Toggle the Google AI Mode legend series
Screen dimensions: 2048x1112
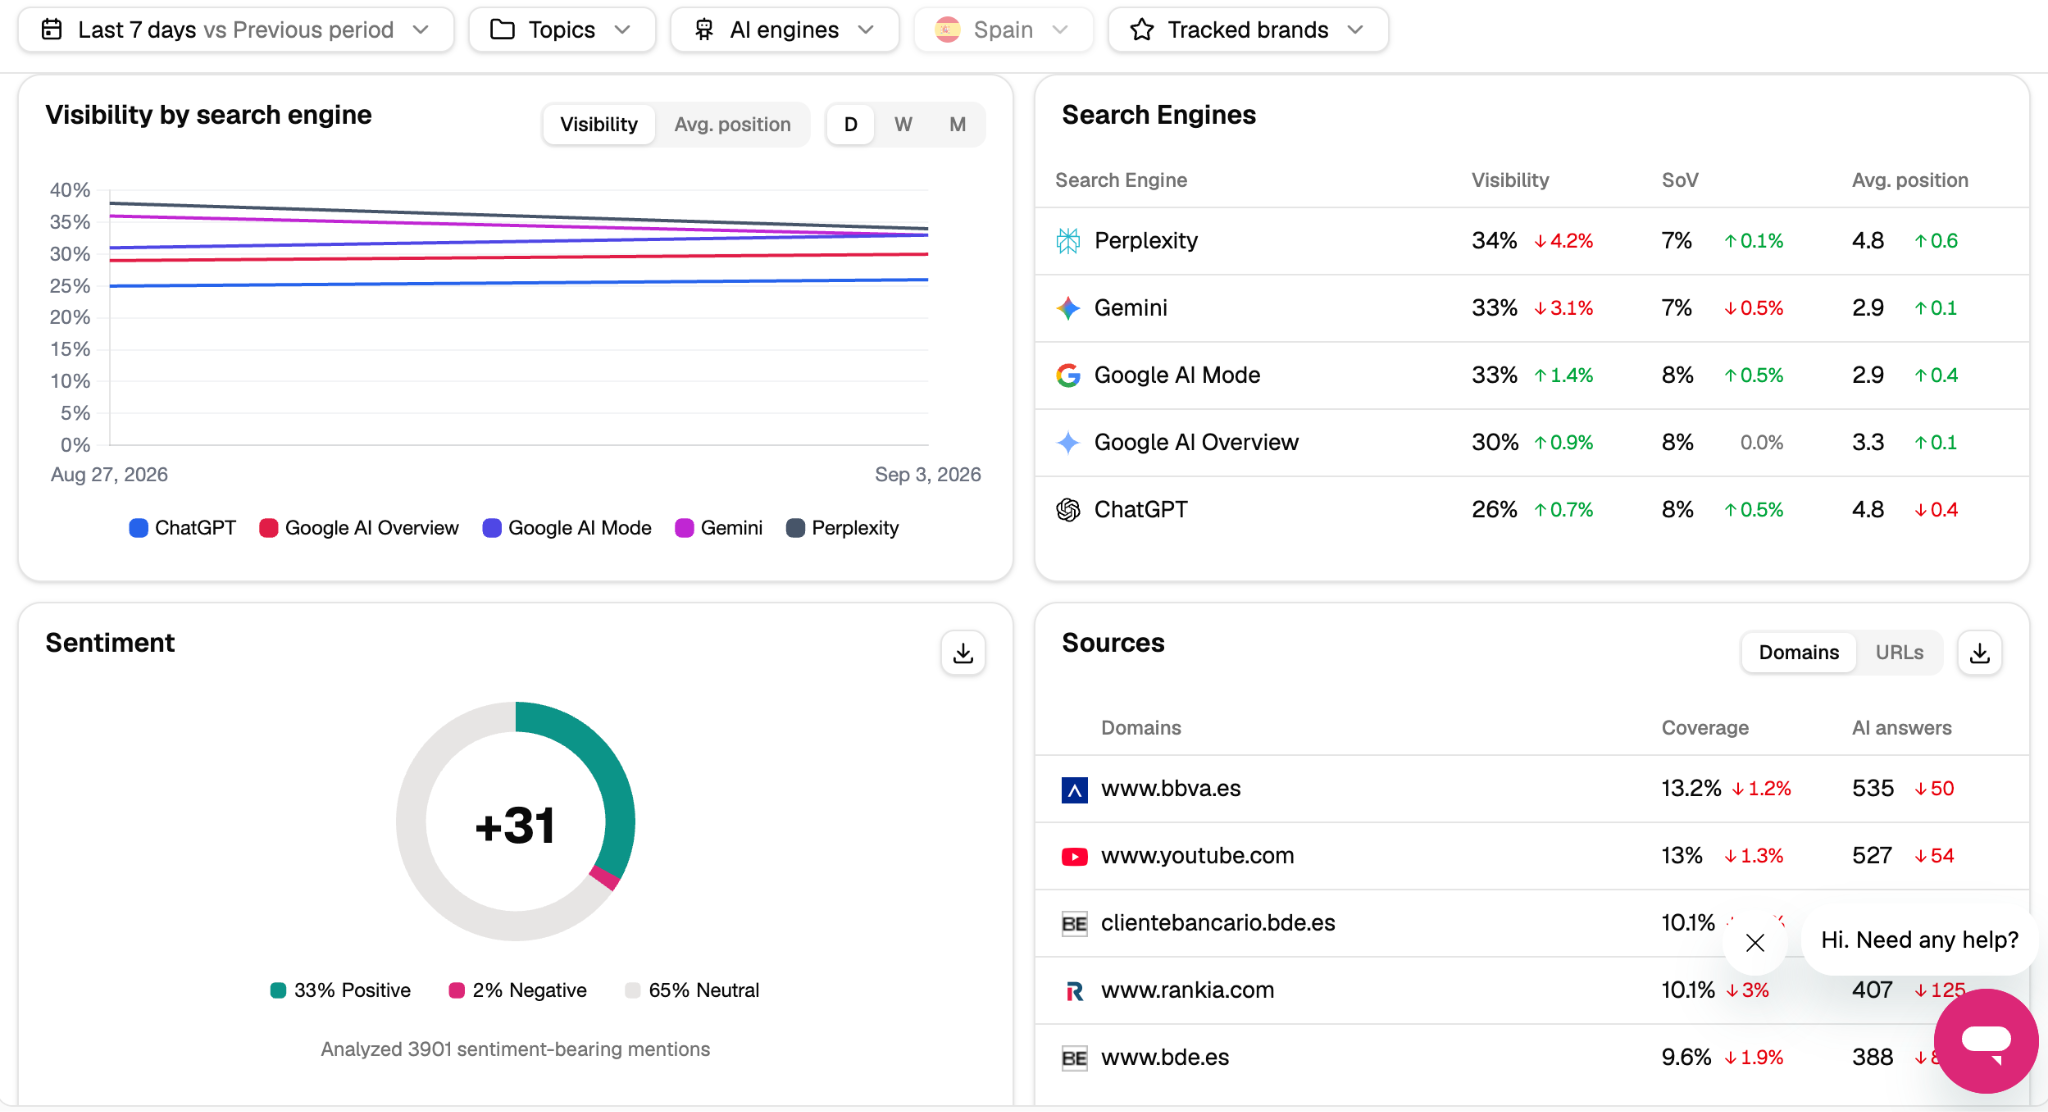pos(567,528)
